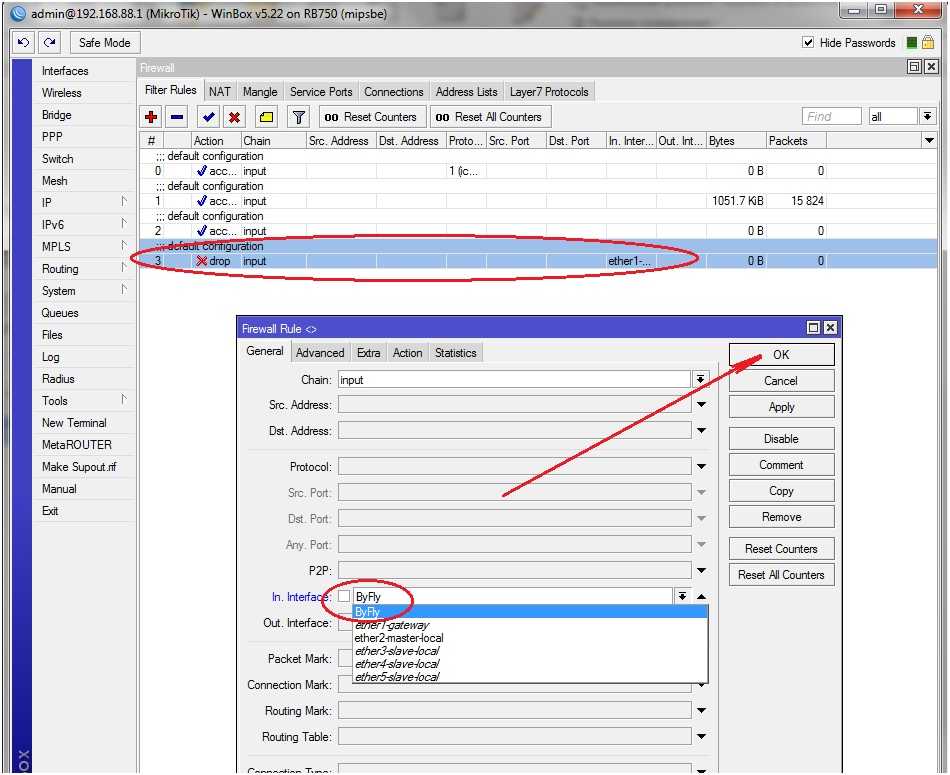Expand the Dst. Address field

click(x=701, y=431)
